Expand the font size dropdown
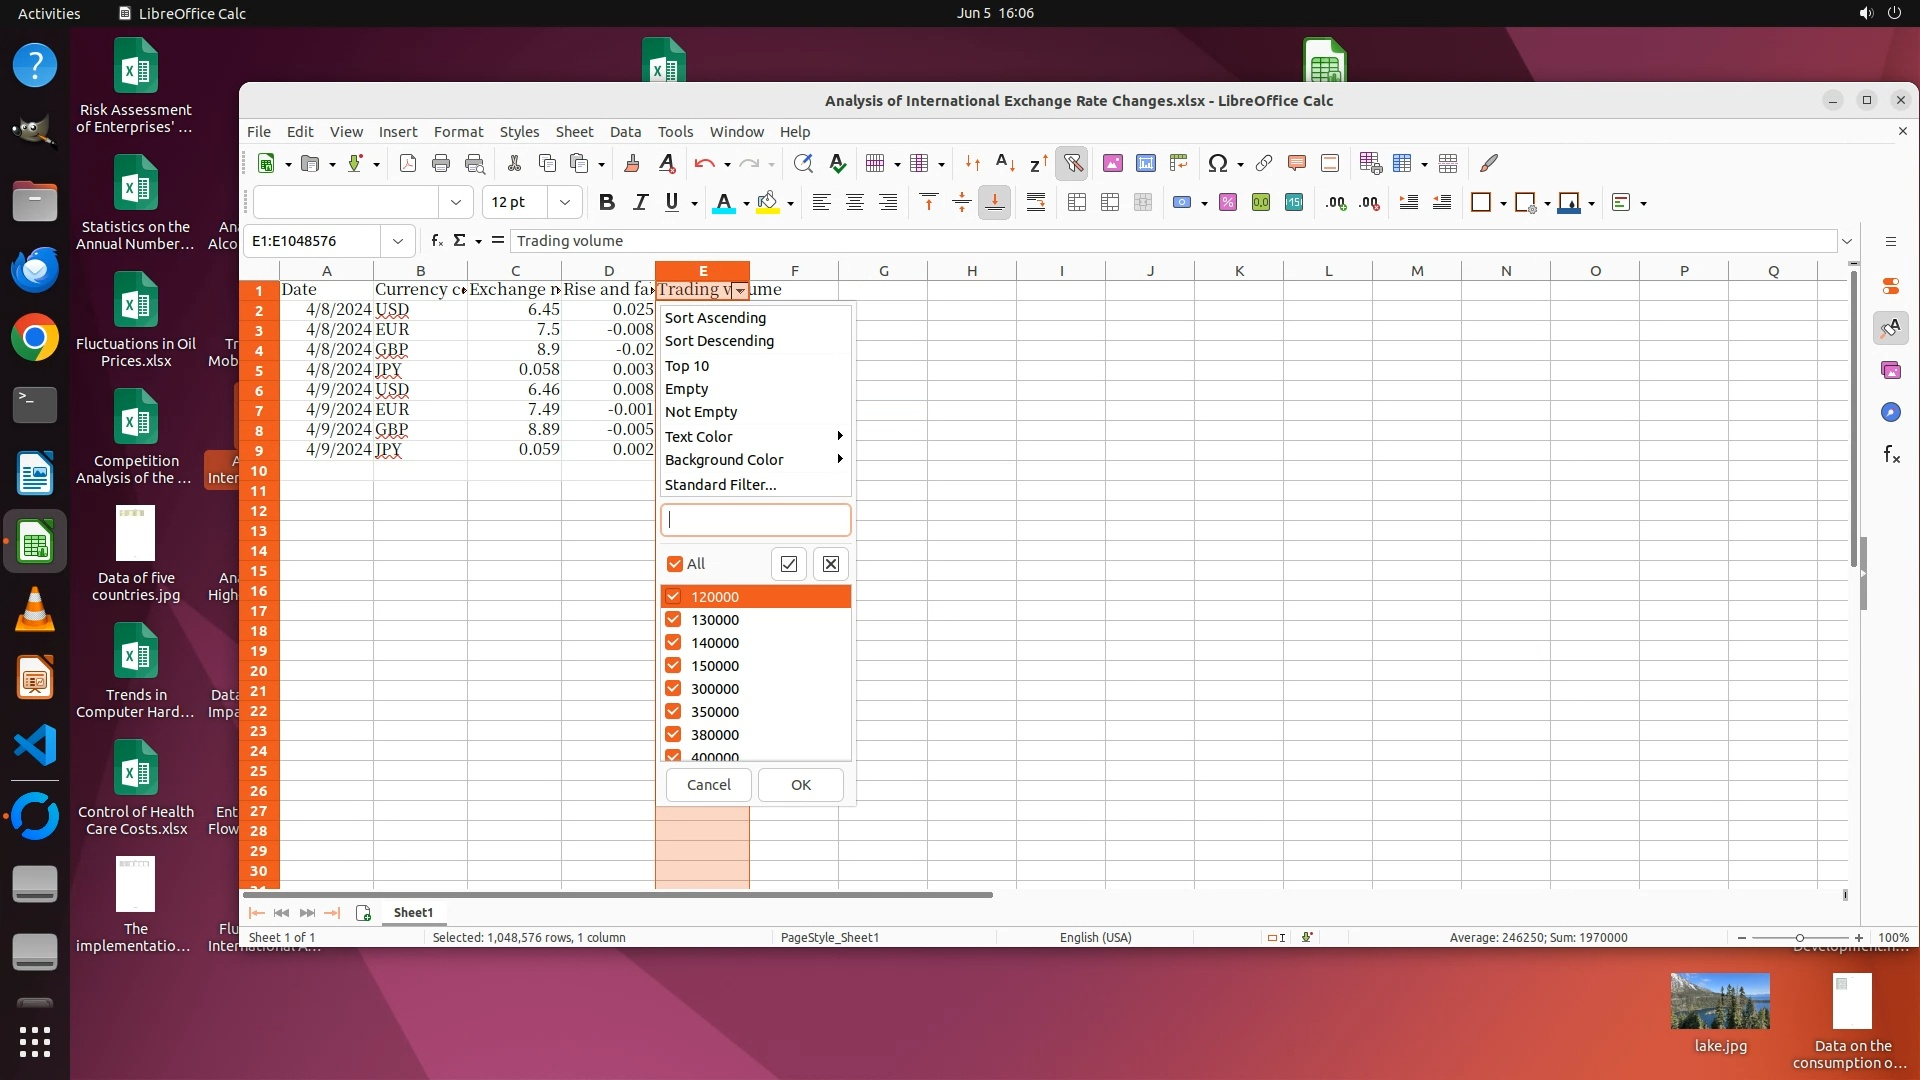Image resolution: width=1920 pixels, height=1080 pixels. tap(565, 202)
